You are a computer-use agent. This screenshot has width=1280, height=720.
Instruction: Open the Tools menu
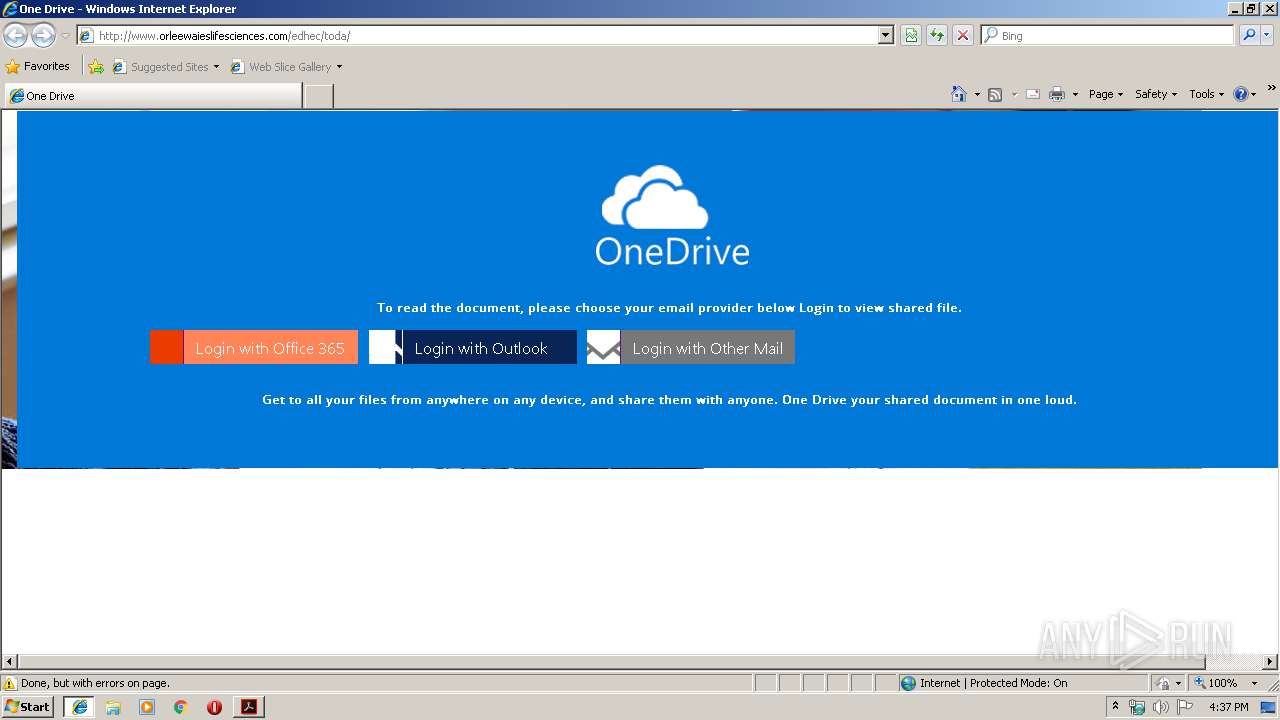(x=1206, y=94)
